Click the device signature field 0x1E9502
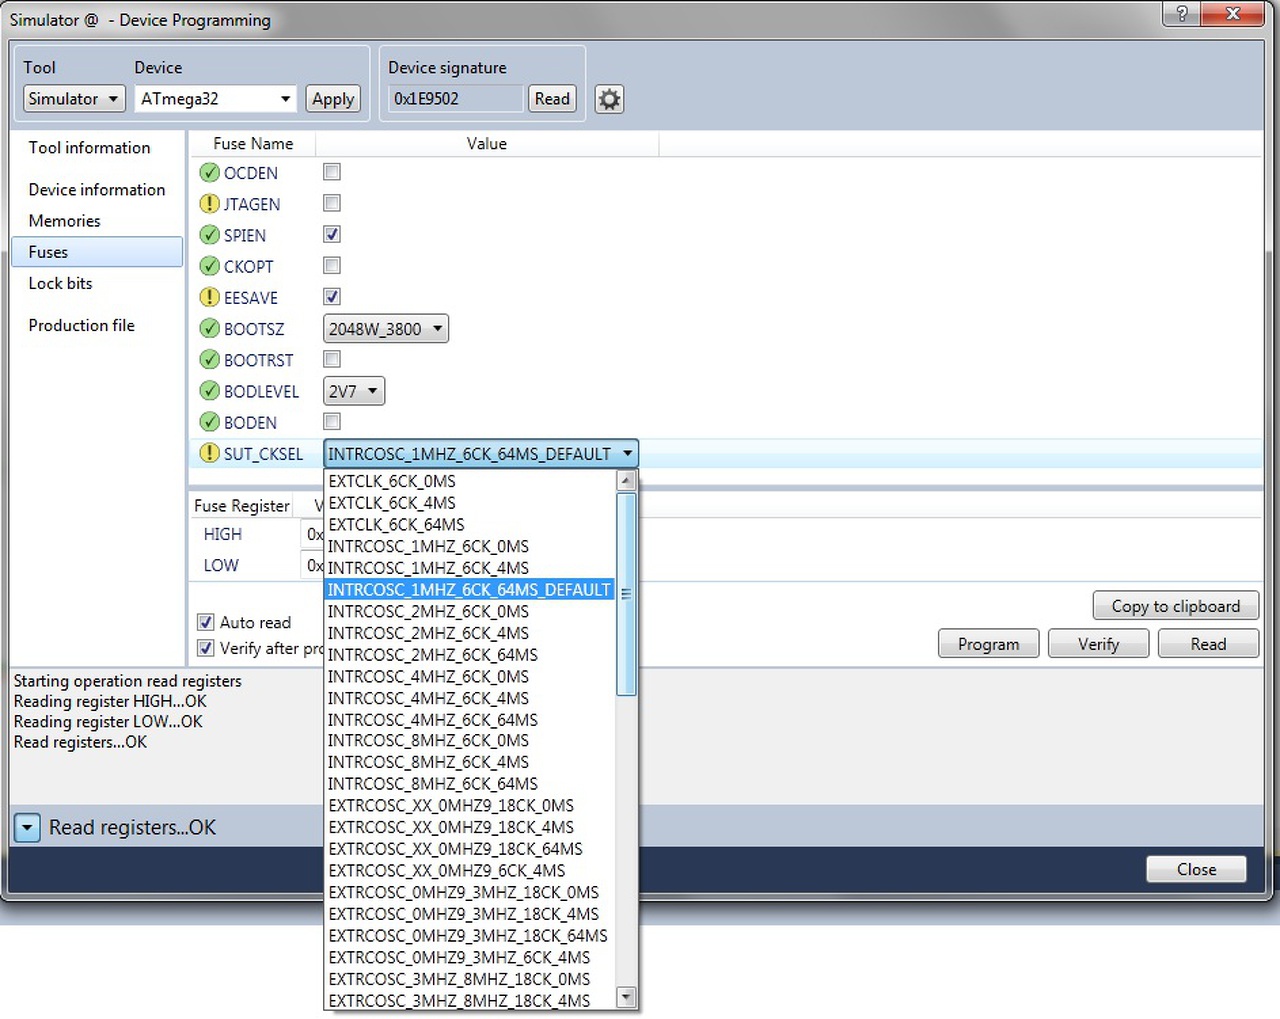This screenshot has height=1019, width=1280. click(455, 99)
